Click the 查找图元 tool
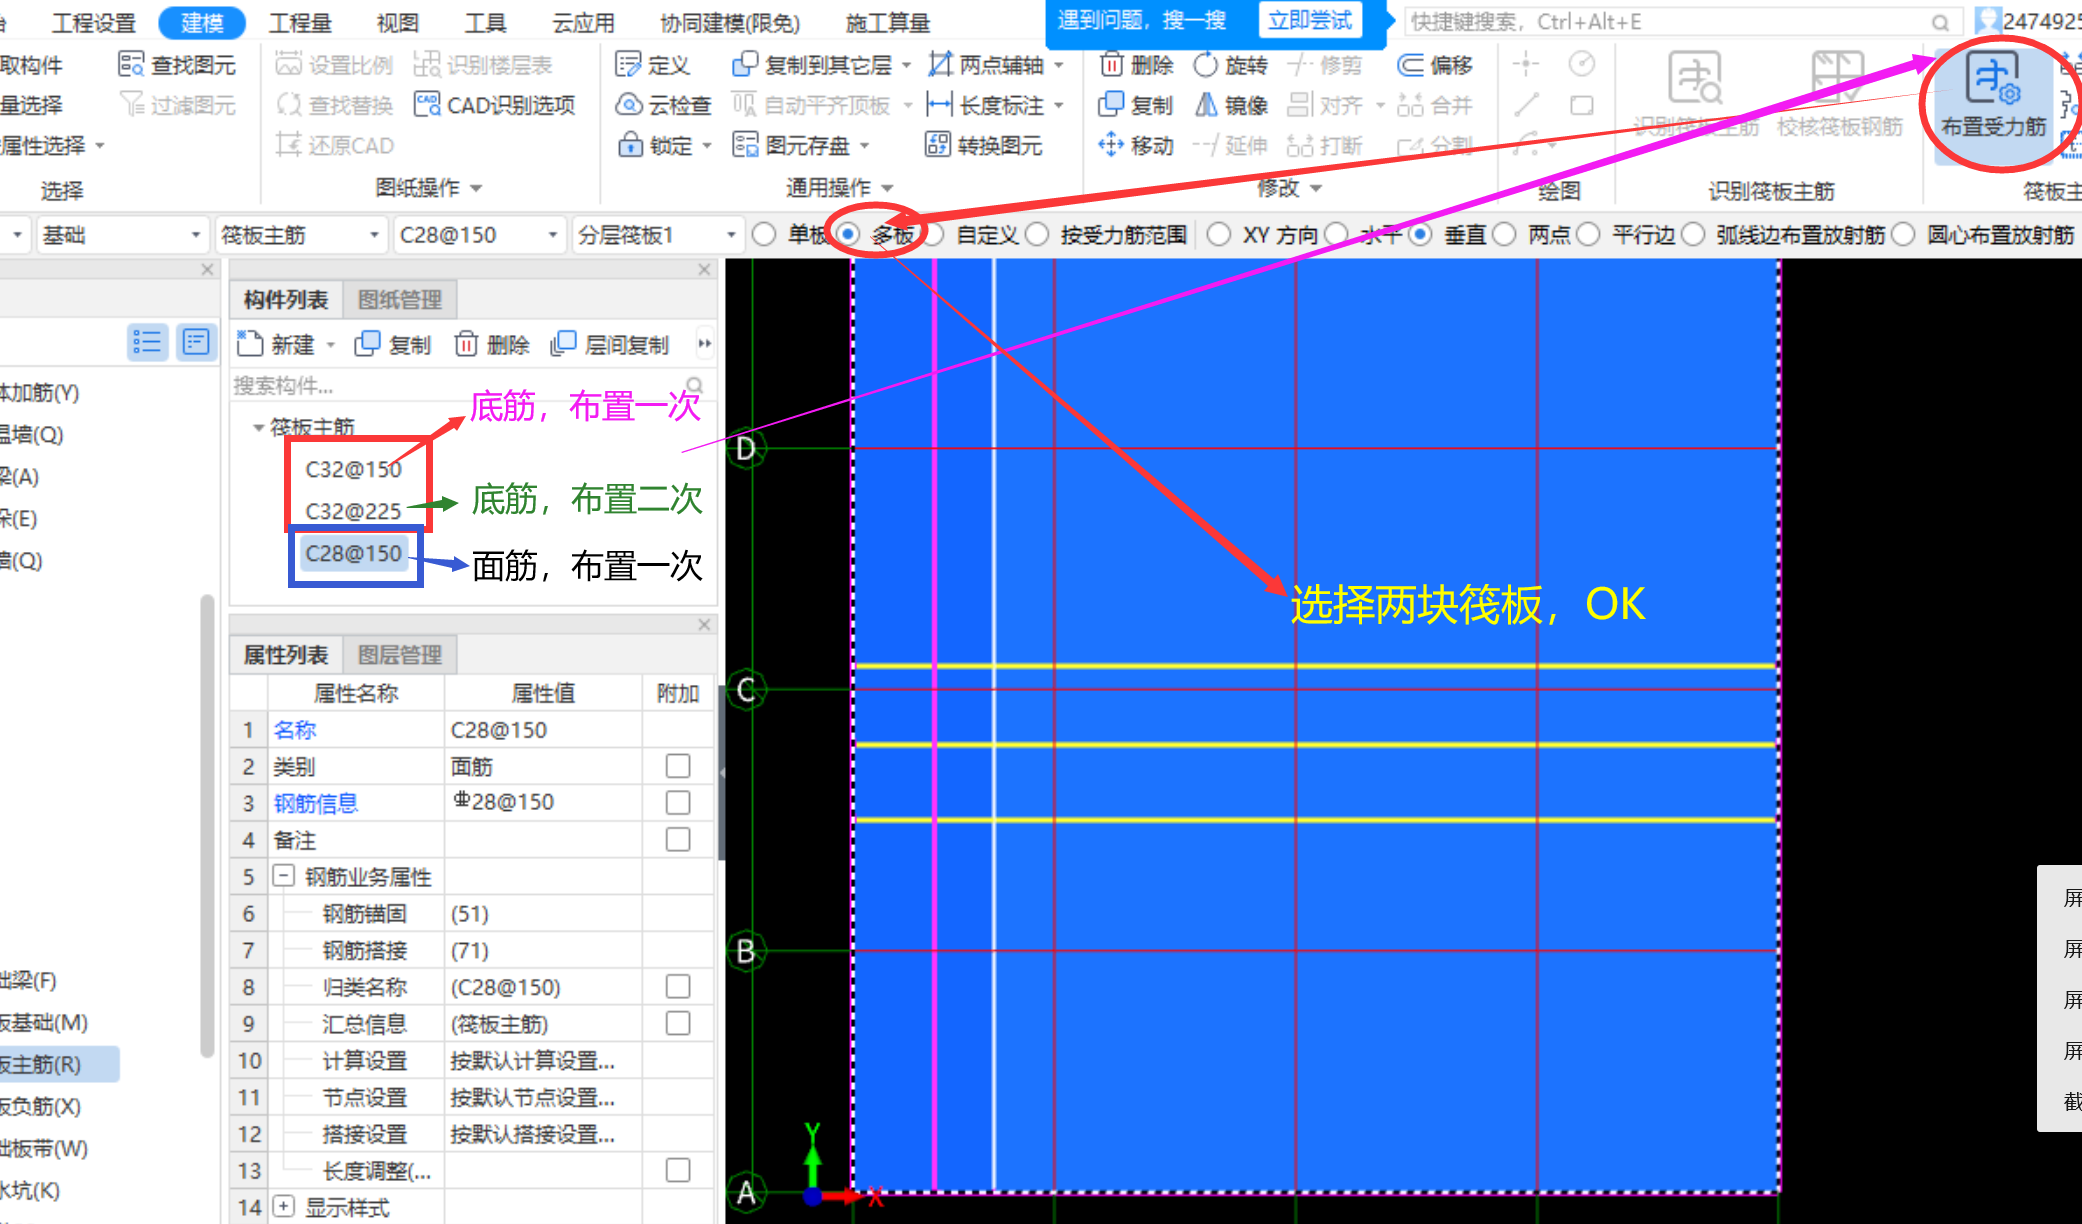 177,65
